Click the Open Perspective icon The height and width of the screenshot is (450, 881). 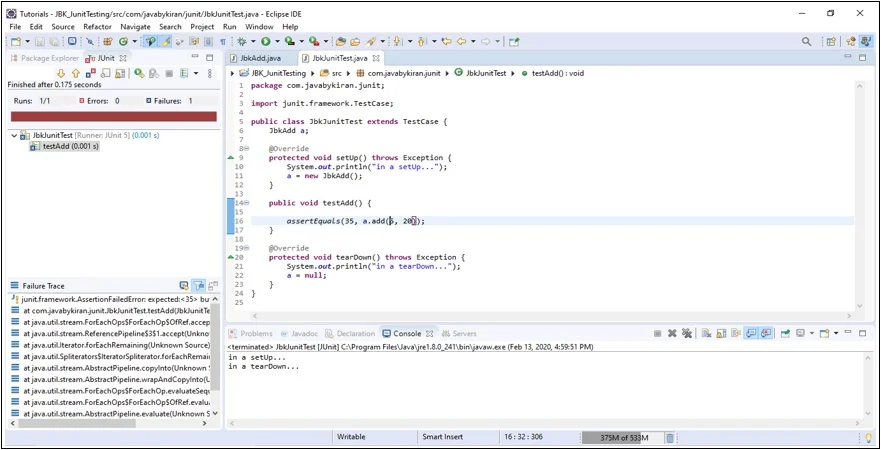(x=831, y=42)
